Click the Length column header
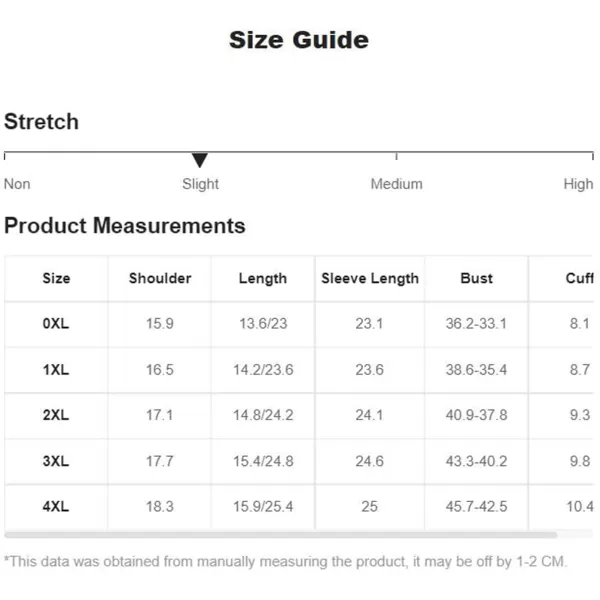Image resolution: width=600 pixels, height=600 pixels. [x=263, y=279]
